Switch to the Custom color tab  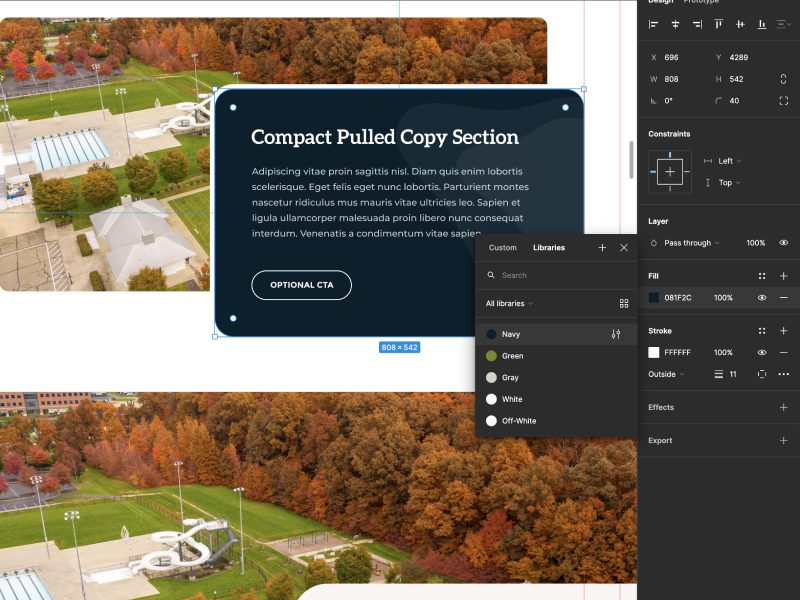tap(503, 247)
